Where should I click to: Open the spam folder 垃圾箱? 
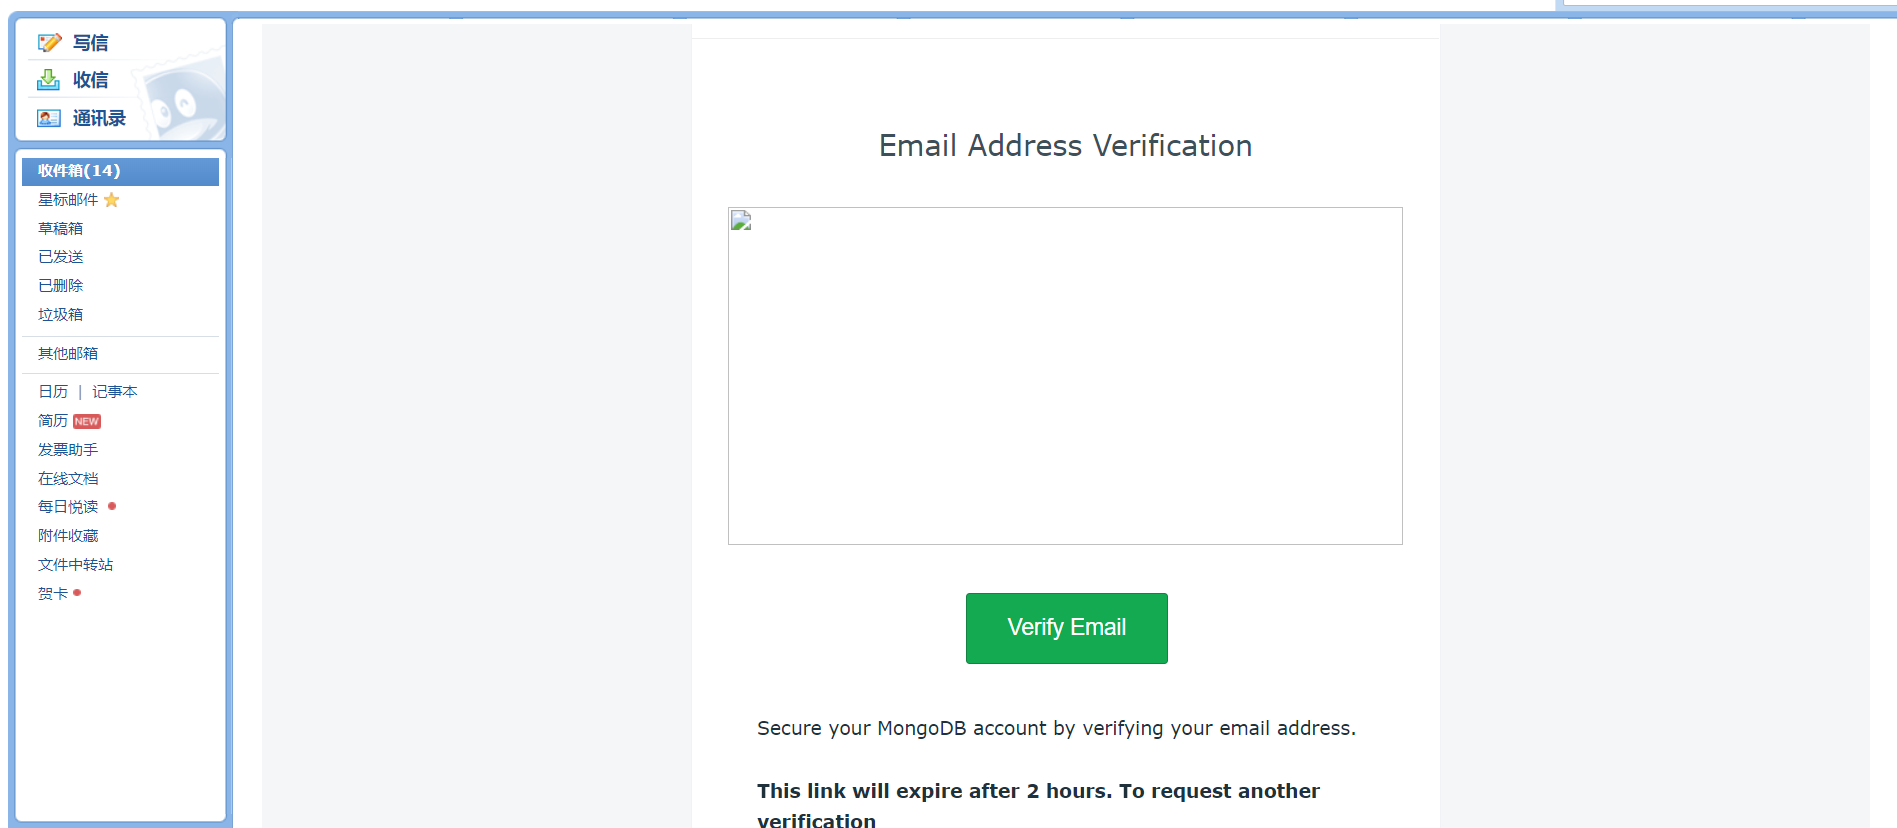tap(61, 315)
